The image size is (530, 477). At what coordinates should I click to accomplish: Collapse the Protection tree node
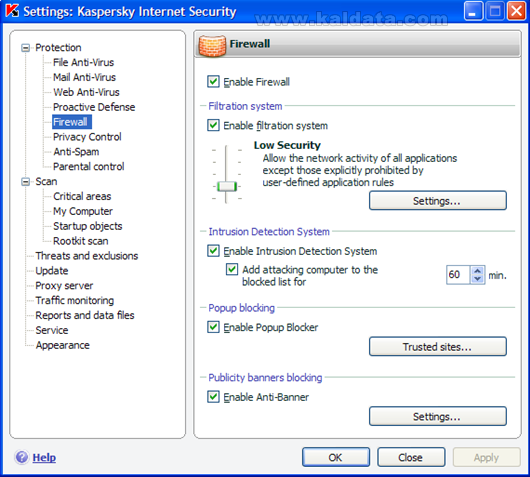[25, 48]
